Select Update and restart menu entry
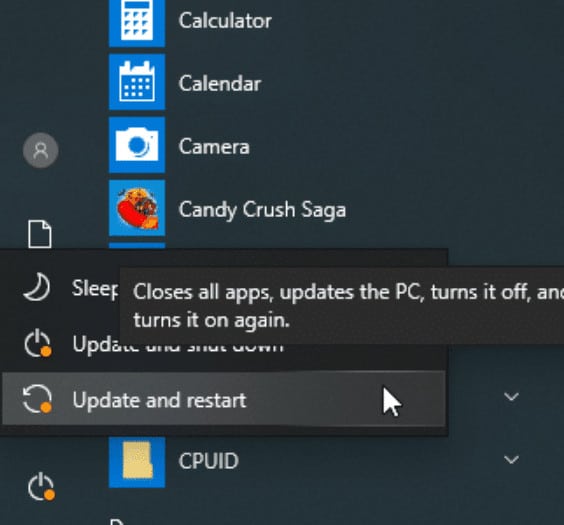 (x=224, y=398)
